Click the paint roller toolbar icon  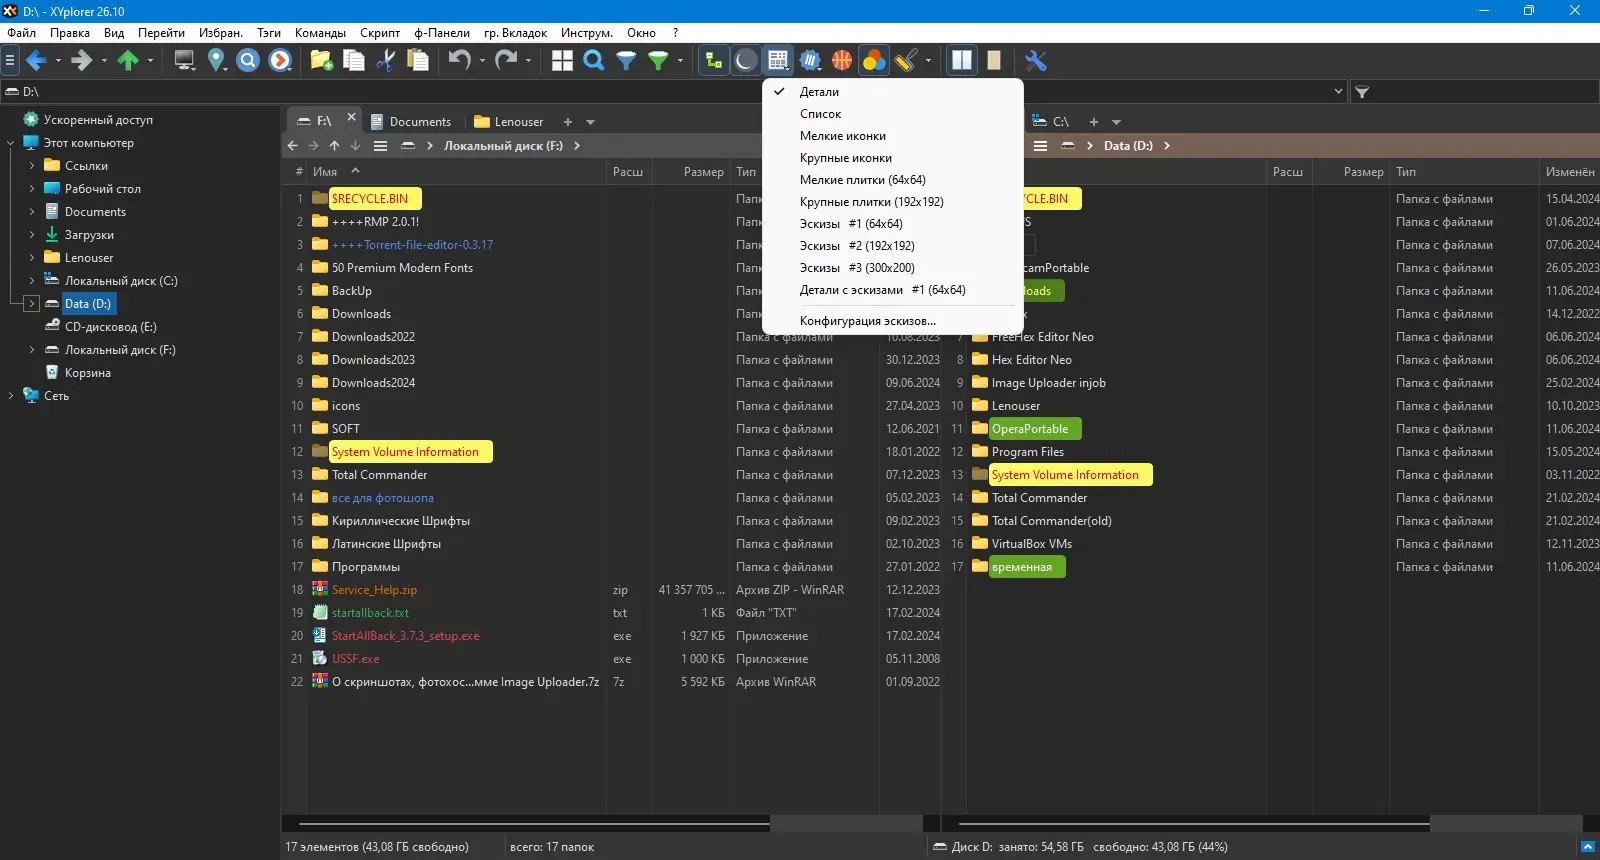tap(906, 61)
